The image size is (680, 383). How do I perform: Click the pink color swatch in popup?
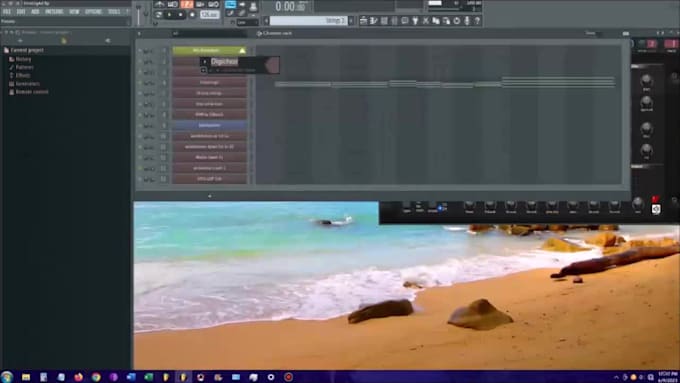click(272, 65)
